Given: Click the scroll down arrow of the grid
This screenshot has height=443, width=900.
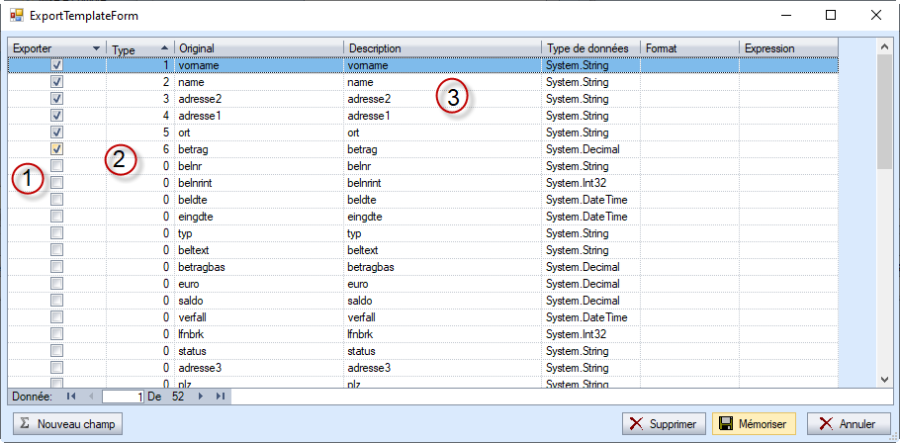Looking at the screenshot, I should point(883,379).
